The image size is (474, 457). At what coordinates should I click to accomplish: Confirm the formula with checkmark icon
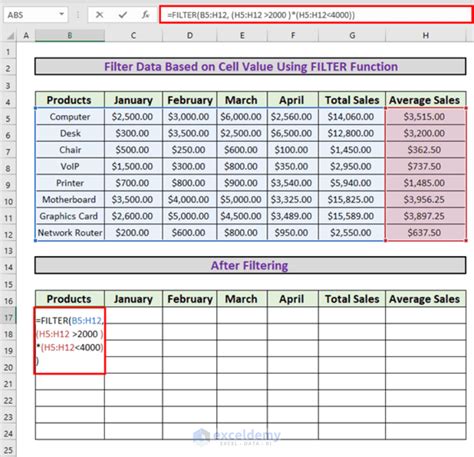123,15
